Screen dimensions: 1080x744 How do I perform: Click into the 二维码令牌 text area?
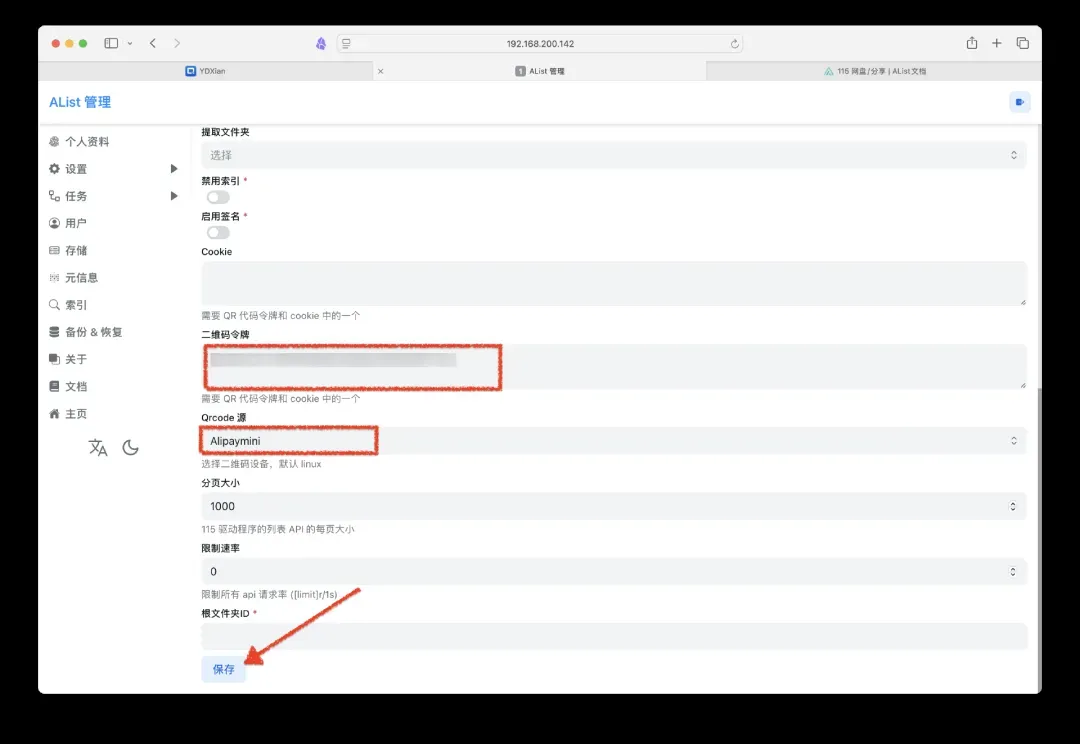coord(614,366)
